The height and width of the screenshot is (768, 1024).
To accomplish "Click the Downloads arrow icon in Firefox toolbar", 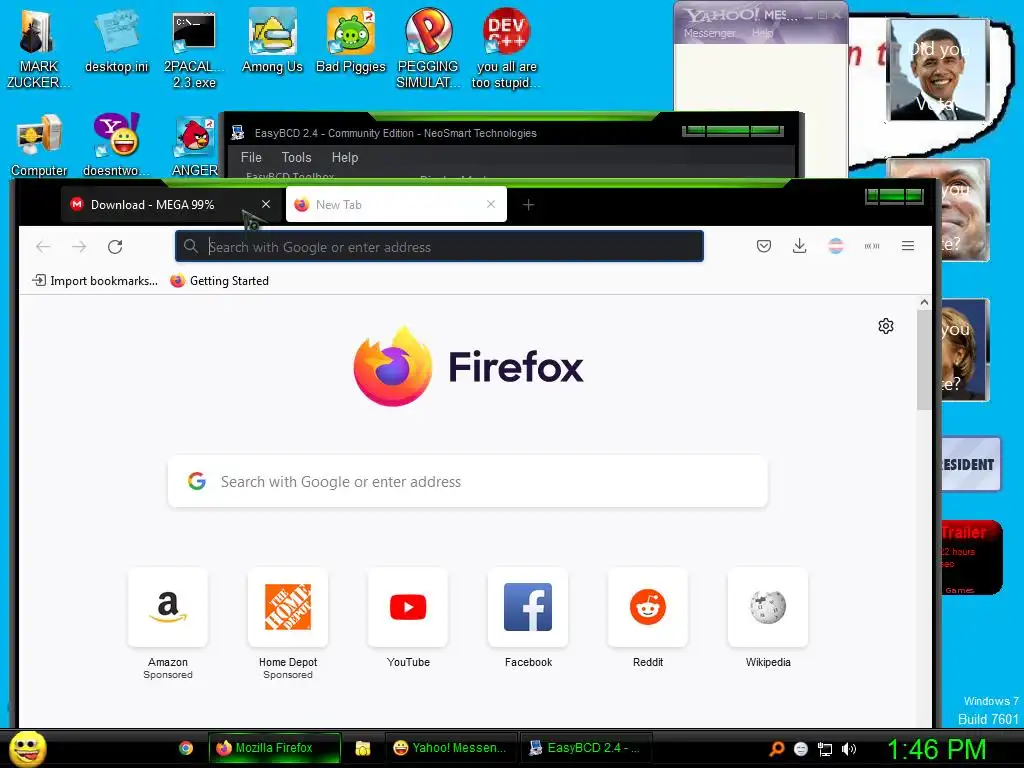I will click(x=799, y=246).
